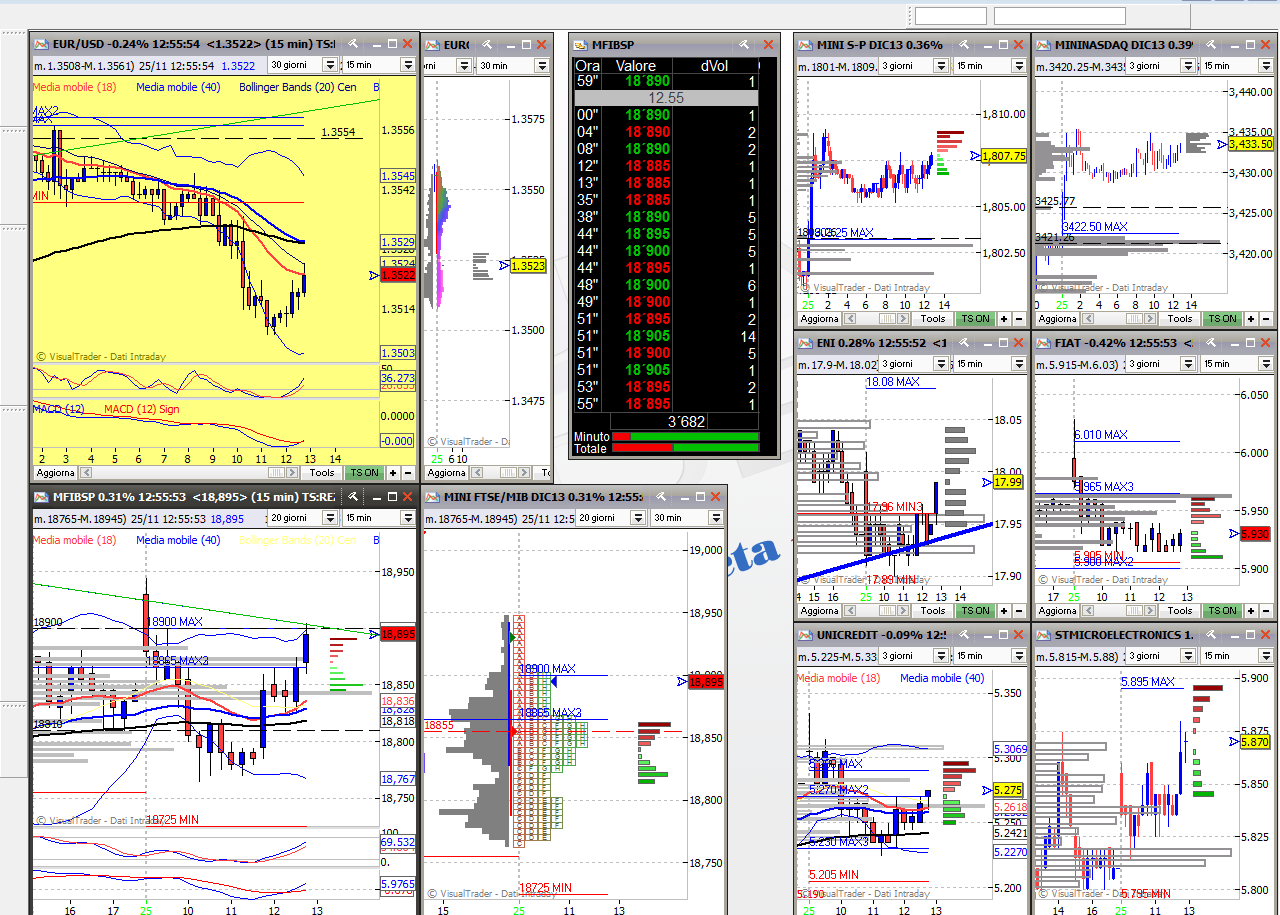Open Tools in the MINI S-P chart
Image resolution: width=1280 pixels, height=915 pixels.
pos(932,319)
